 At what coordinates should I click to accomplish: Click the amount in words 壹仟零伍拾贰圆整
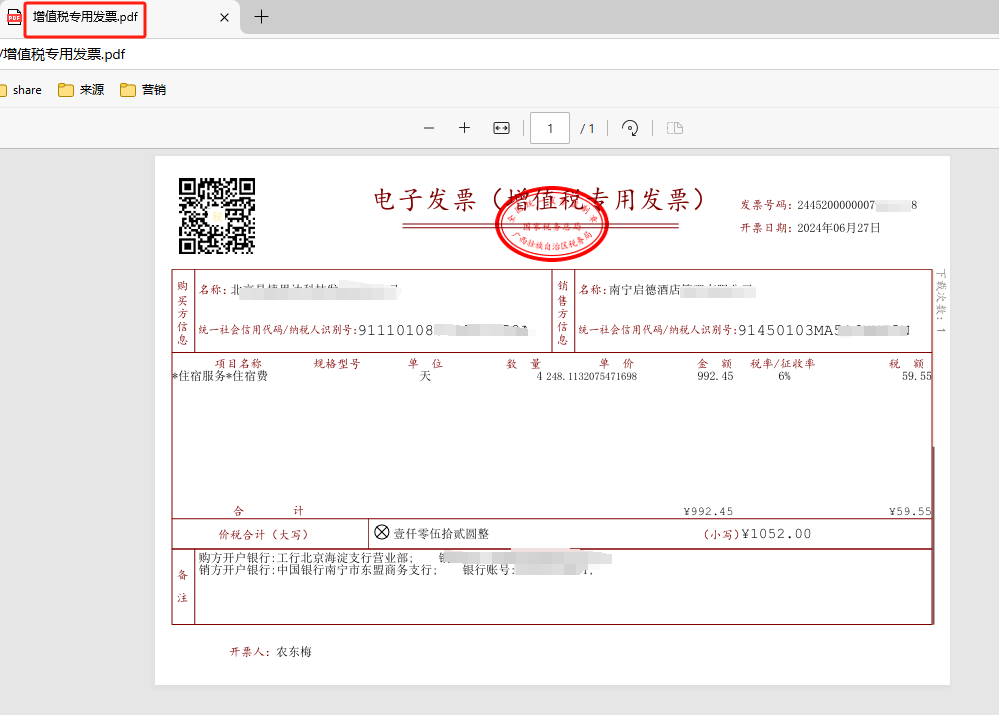tap(441, 534)
